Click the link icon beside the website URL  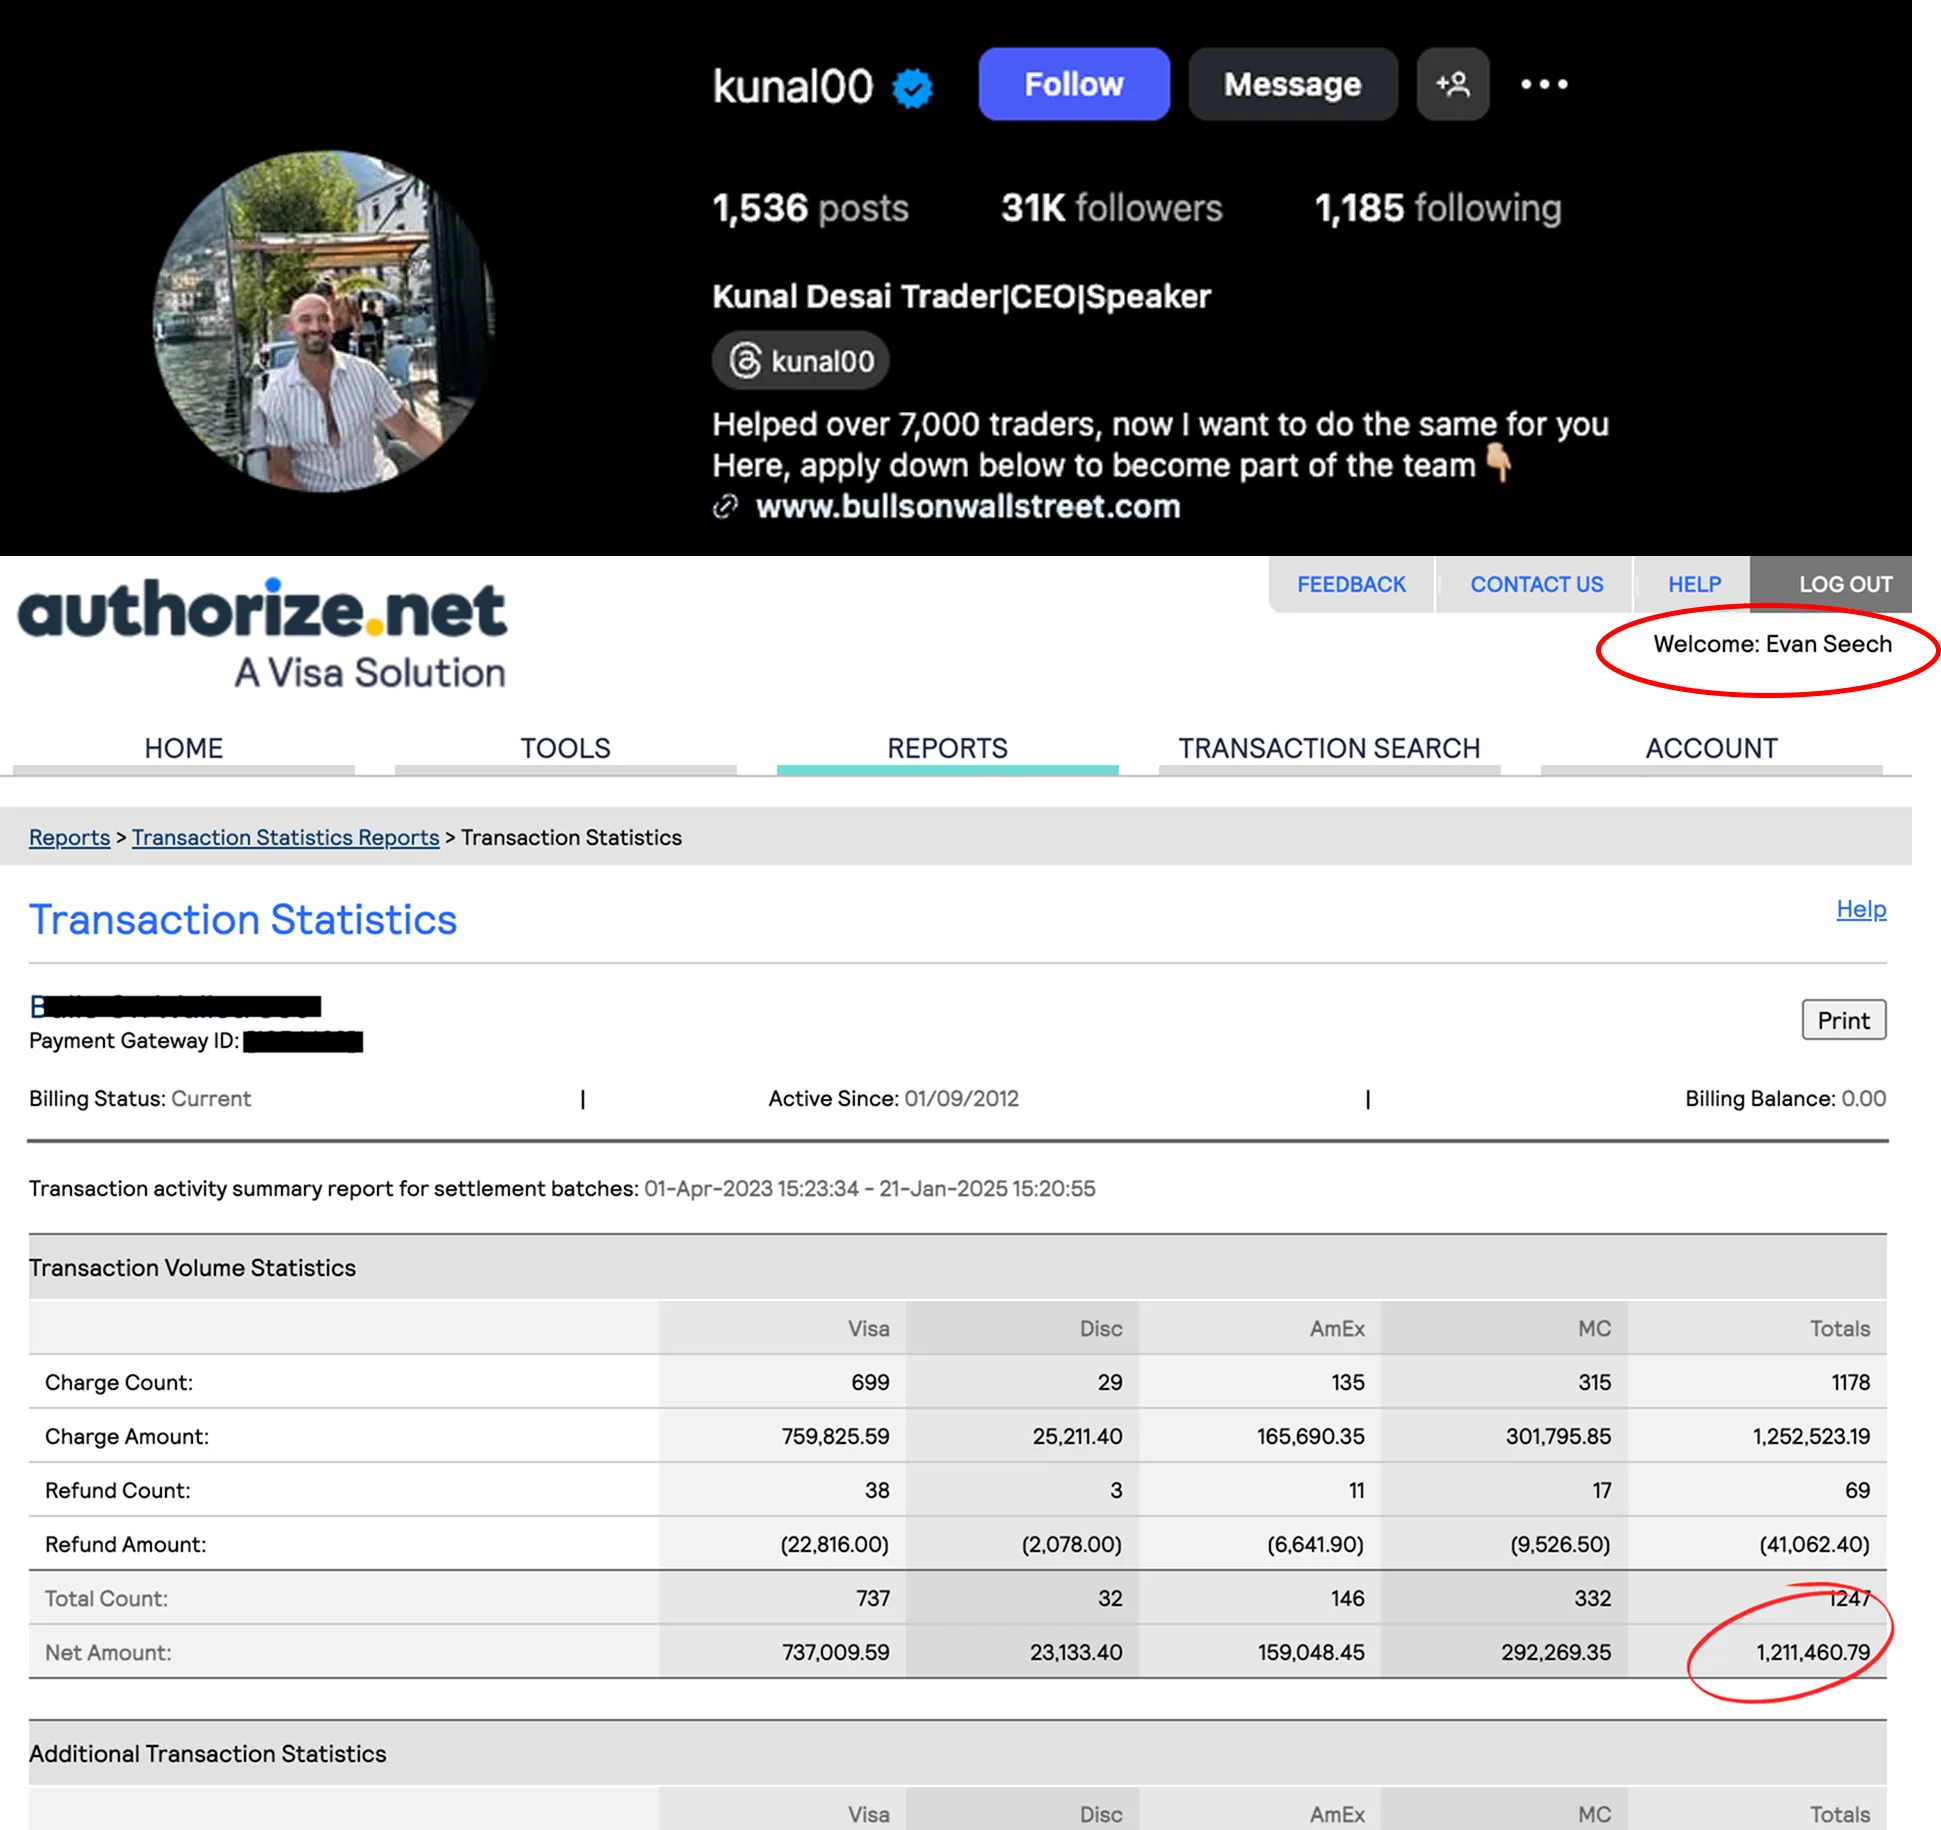[x=725, y=507]
